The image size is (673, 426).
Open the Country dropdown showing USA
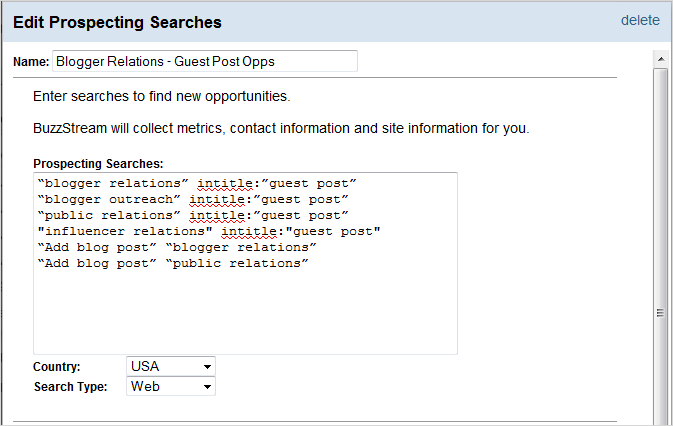pos(171,366)
